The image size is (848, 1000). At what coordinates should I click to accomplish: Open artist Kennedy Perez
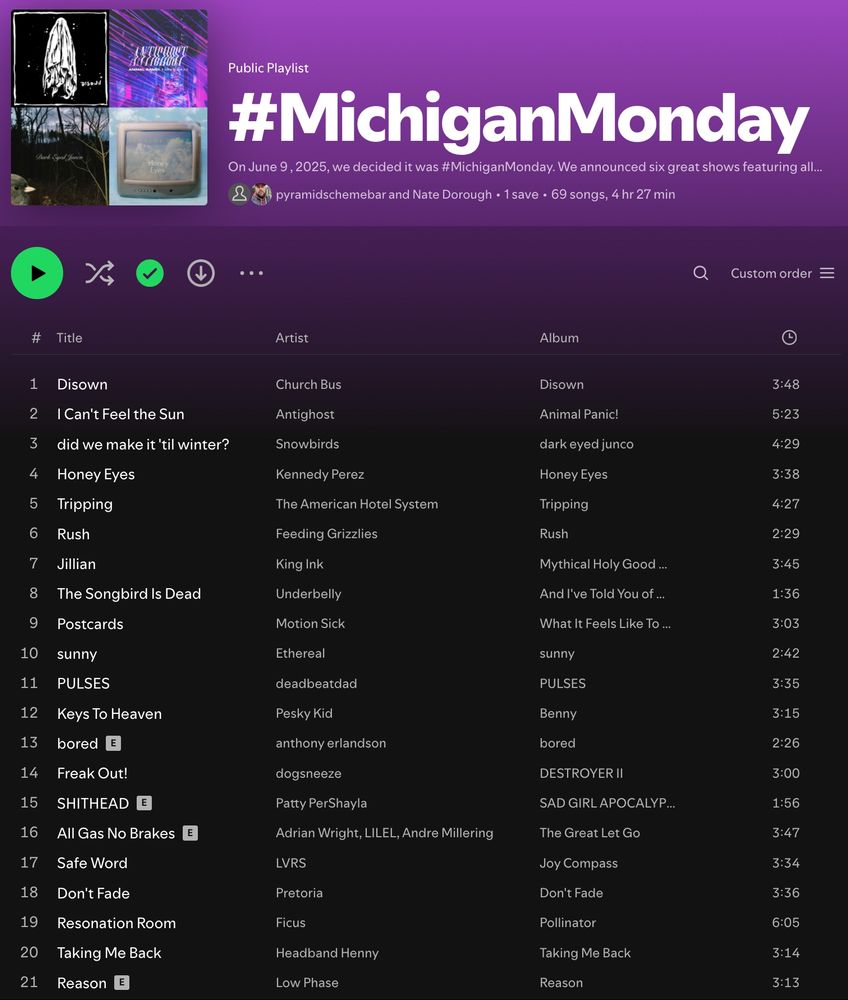[x=320, y=474]
